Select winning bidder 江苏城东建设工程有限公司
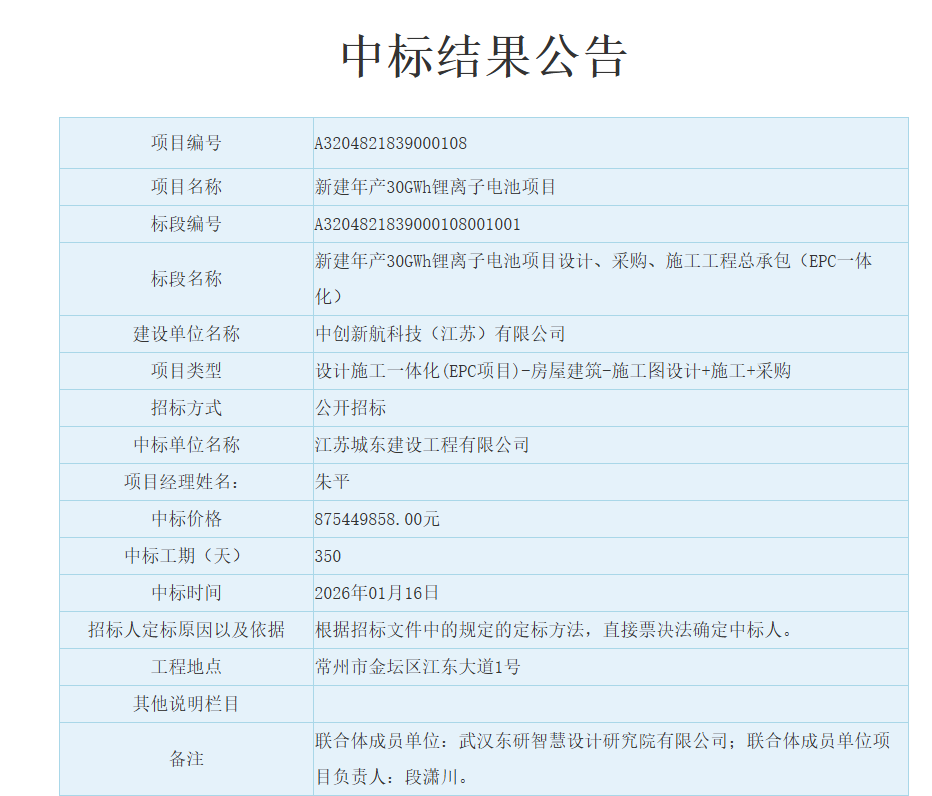Screen dimensions: 932x796 [421, 445]
